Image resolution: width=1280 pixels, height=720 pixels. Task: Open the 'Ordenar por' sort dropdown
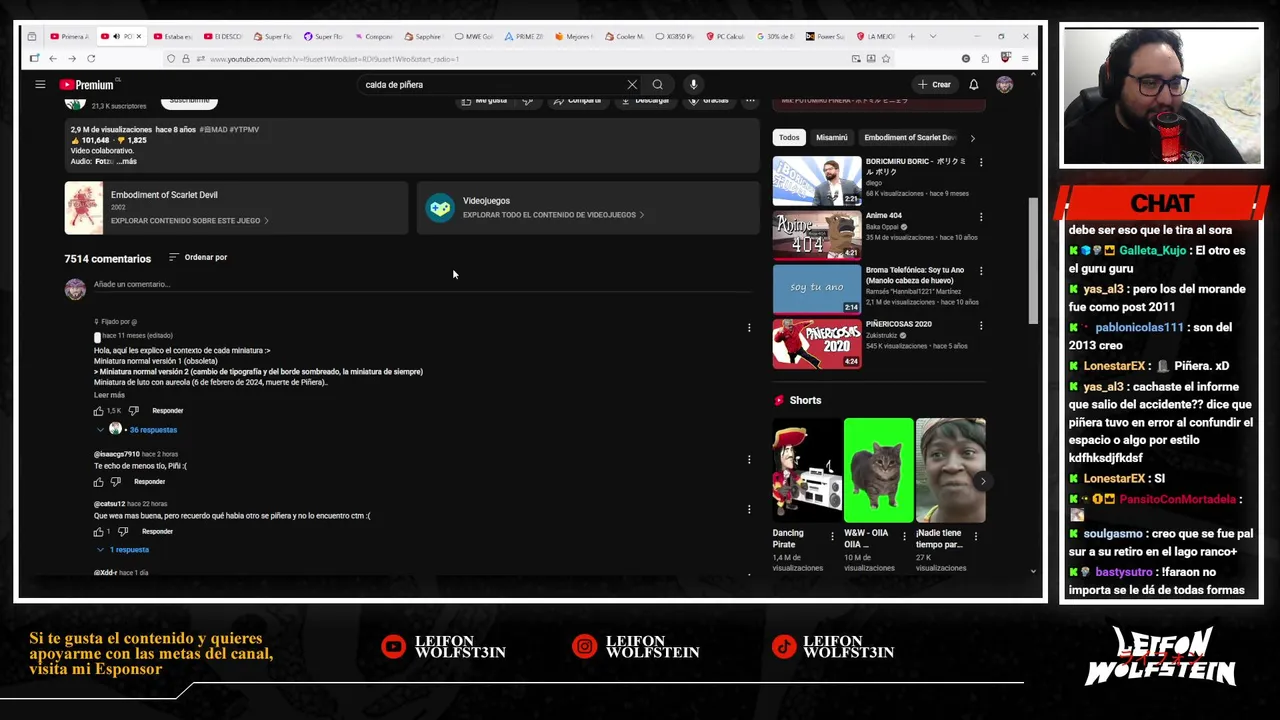coord(198,257)
